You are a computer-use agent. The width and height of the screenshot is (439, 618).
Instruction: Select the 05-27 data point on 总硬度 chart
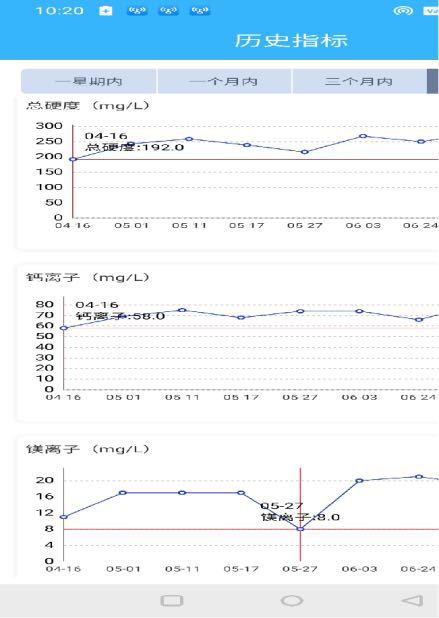(305, 152)
